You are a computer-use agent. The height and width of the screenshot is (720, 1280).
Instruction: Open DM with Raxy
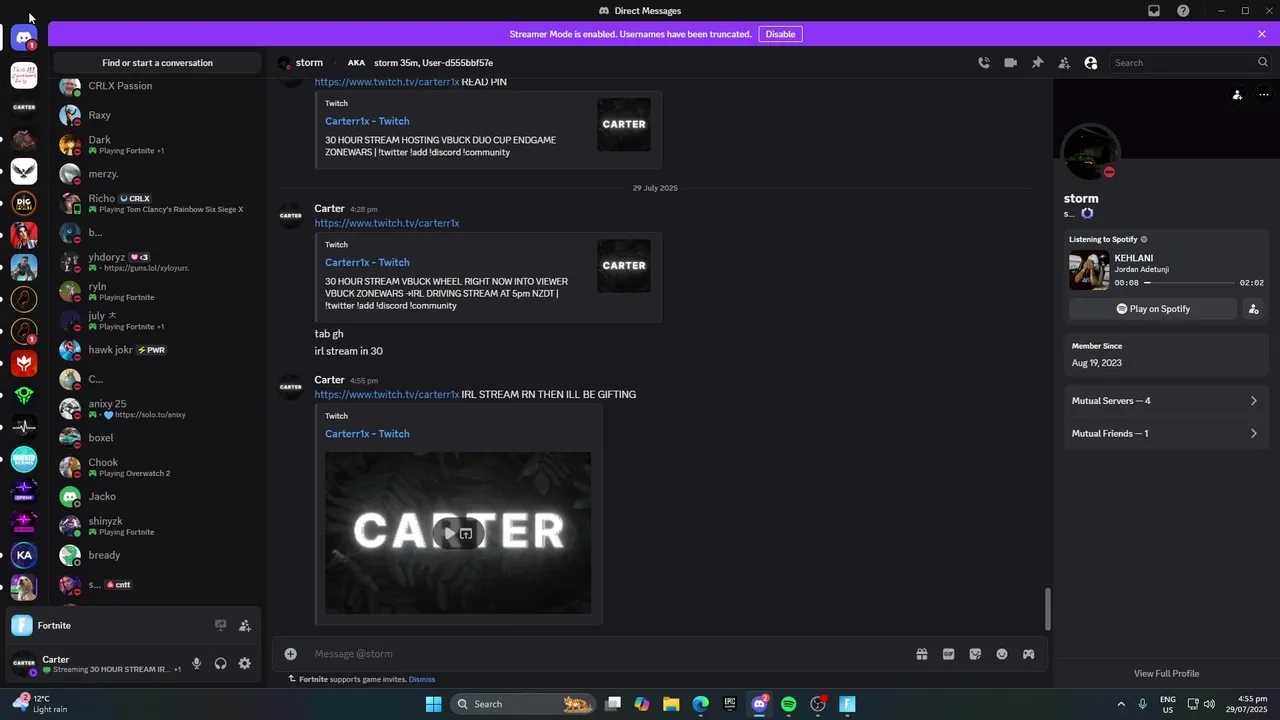coord(157,115)
